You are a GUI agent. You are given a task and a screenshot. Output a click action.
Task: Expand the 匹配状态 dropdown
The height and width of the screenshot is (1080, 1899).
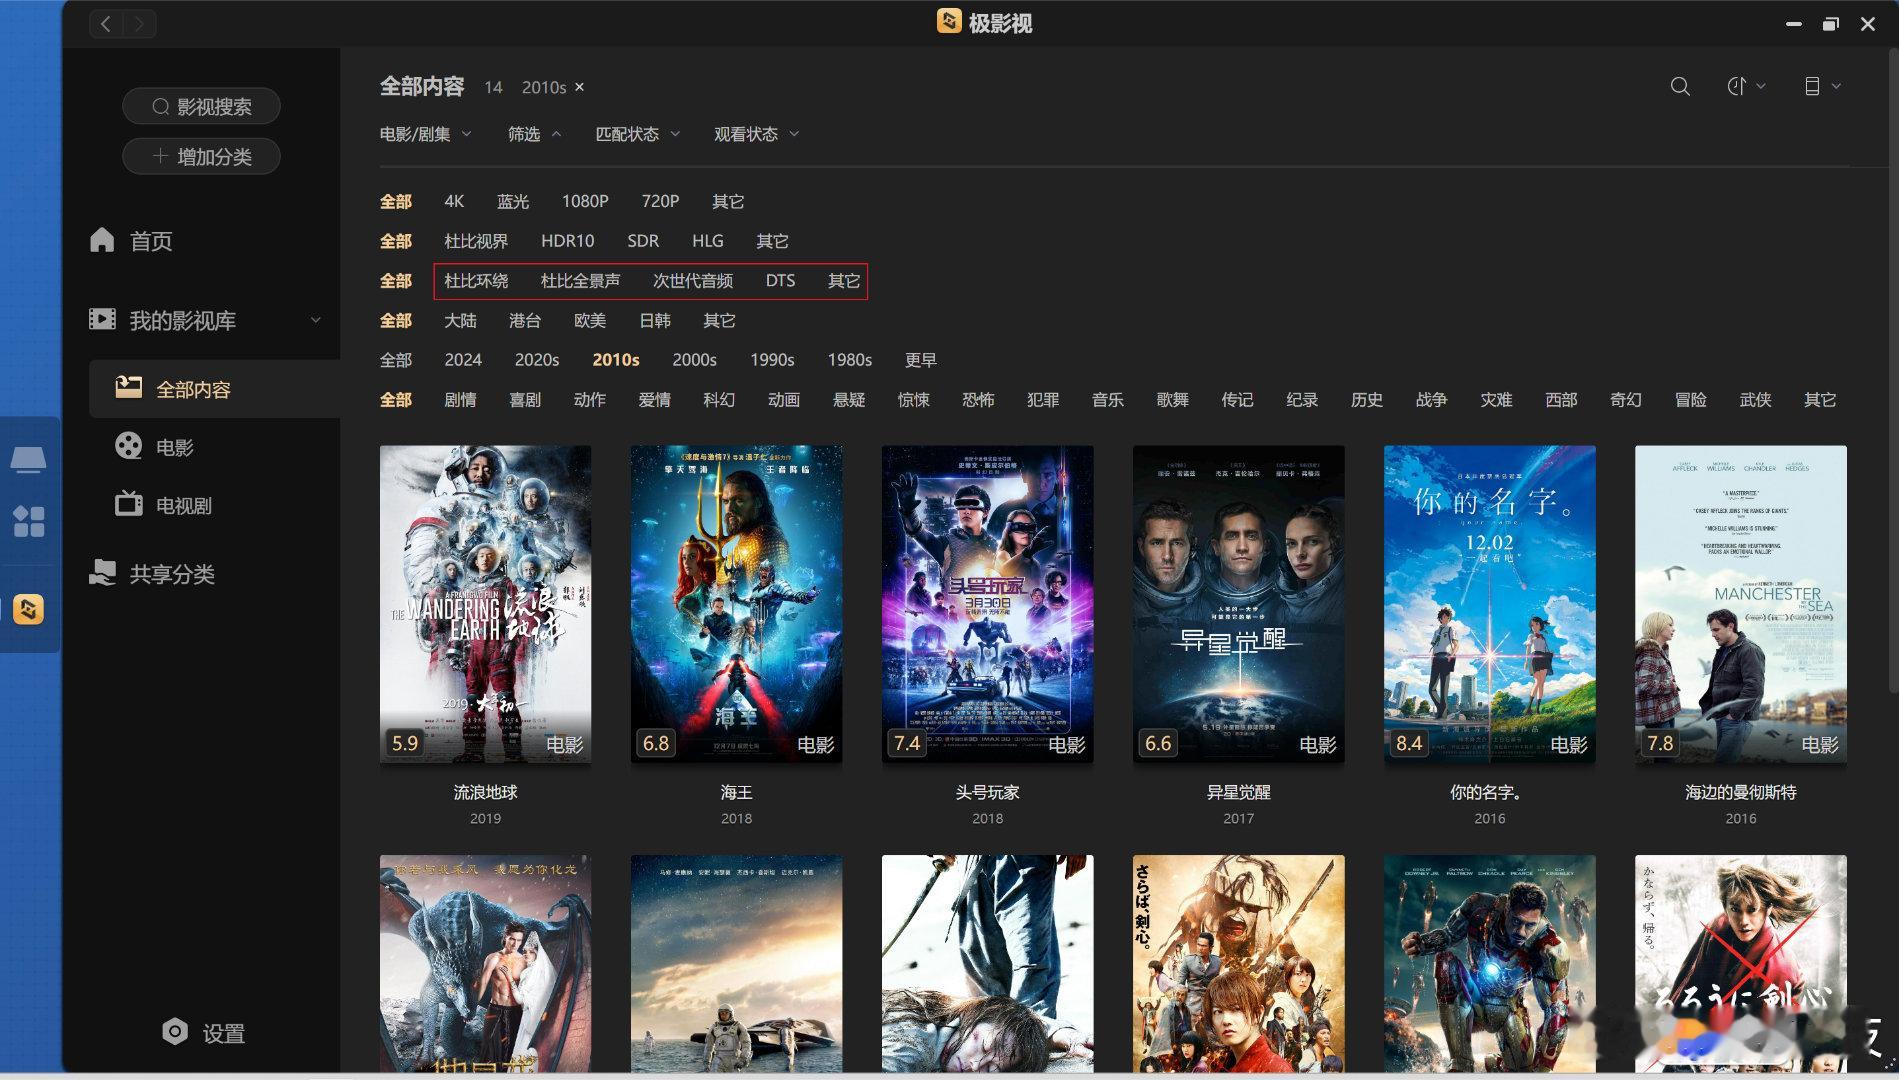pos(638,134)
